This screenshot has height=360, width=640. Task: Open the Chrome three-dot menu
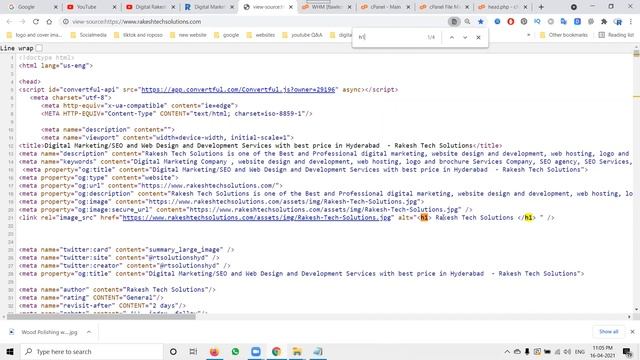tap(631, 22)
